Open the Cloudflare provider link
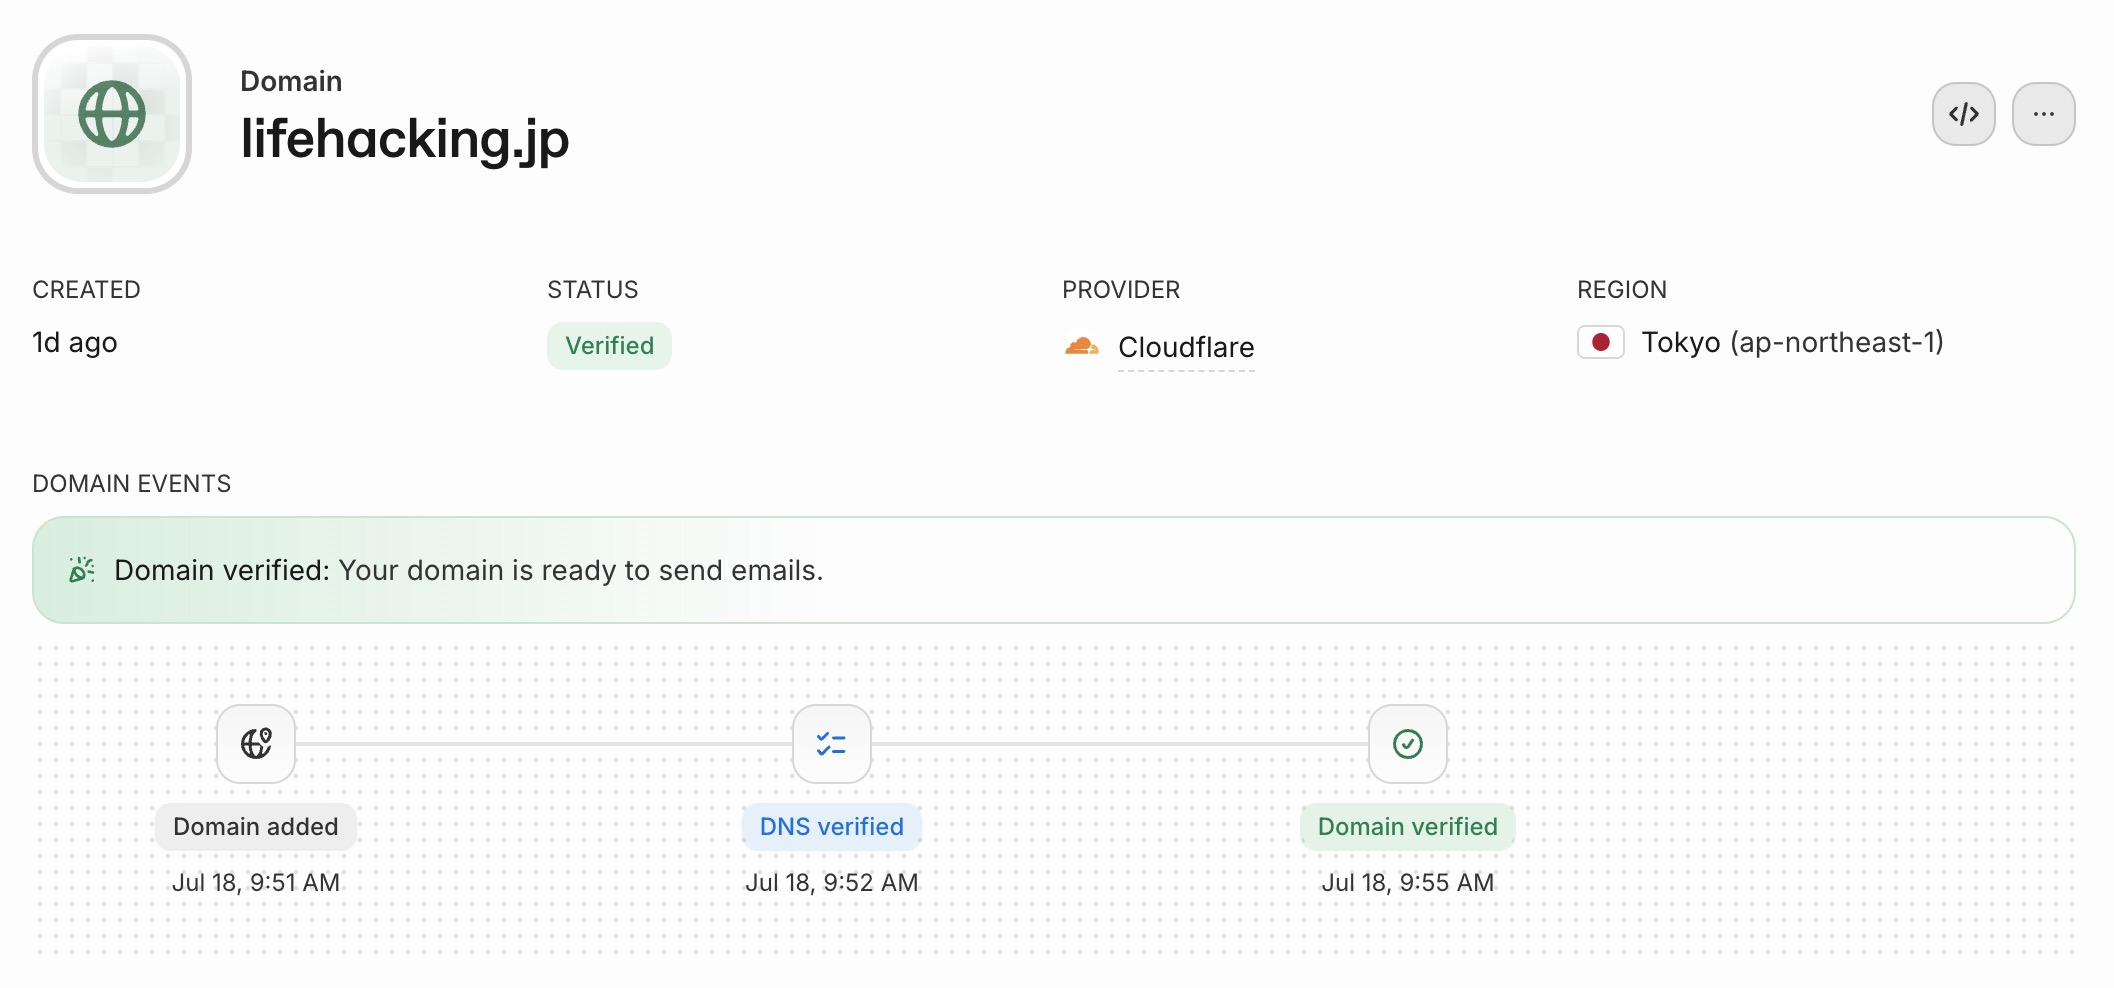The width and height of the screenshot is (2114, 988). 1185,347
